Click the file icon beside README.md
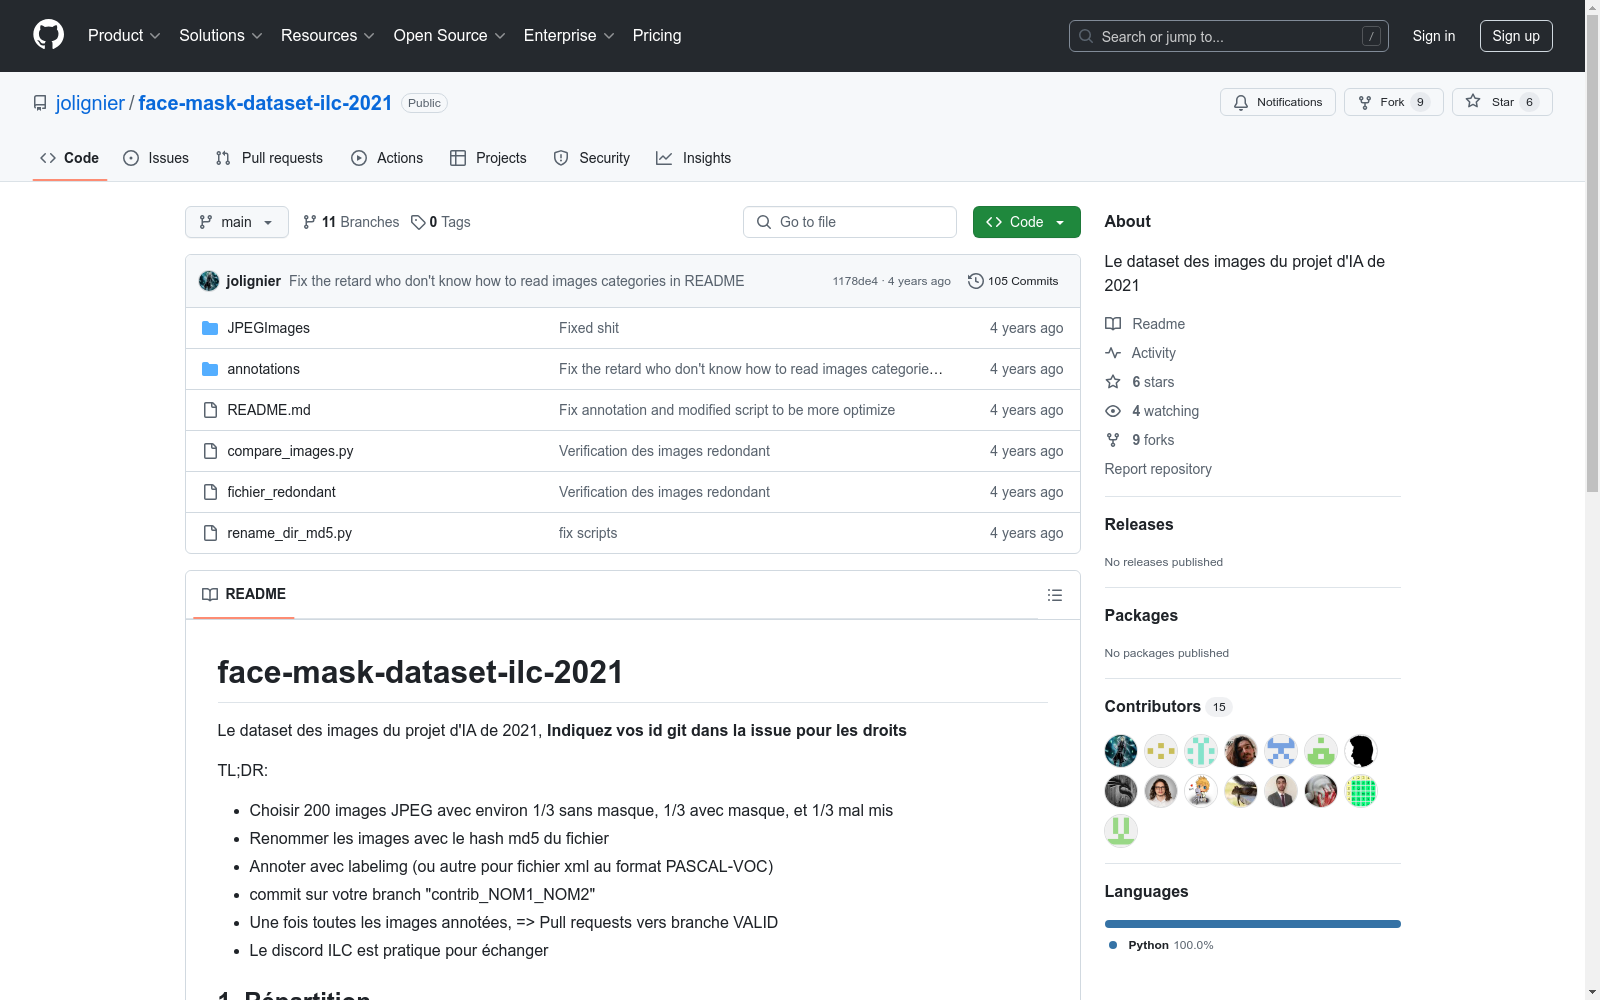 pos(210,410)
